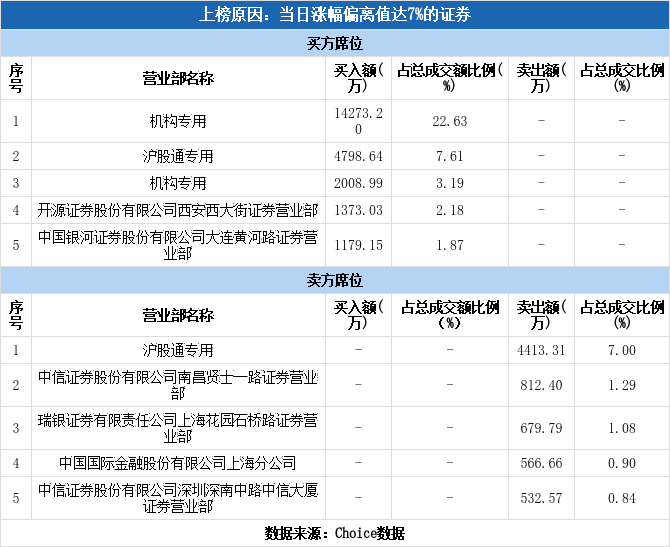Click ratio value 22.63
This screenshot has width=670, height=547.
point(450,121)
